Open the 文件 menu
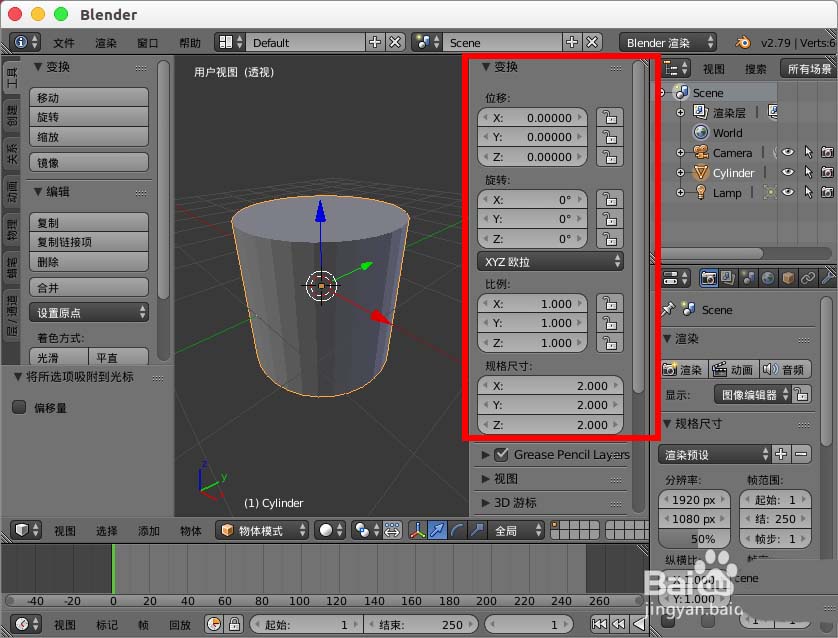The image size is (838, 638). pos(64,43)
